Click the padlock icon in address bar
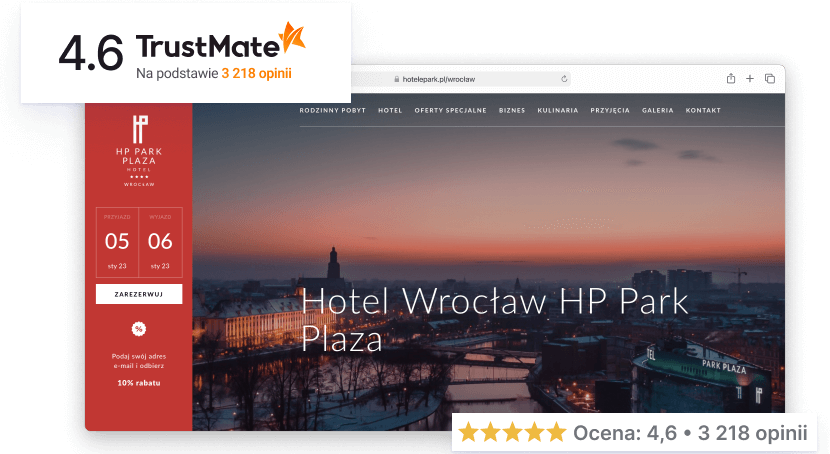830x454 pixels. [x=396, y=79]
